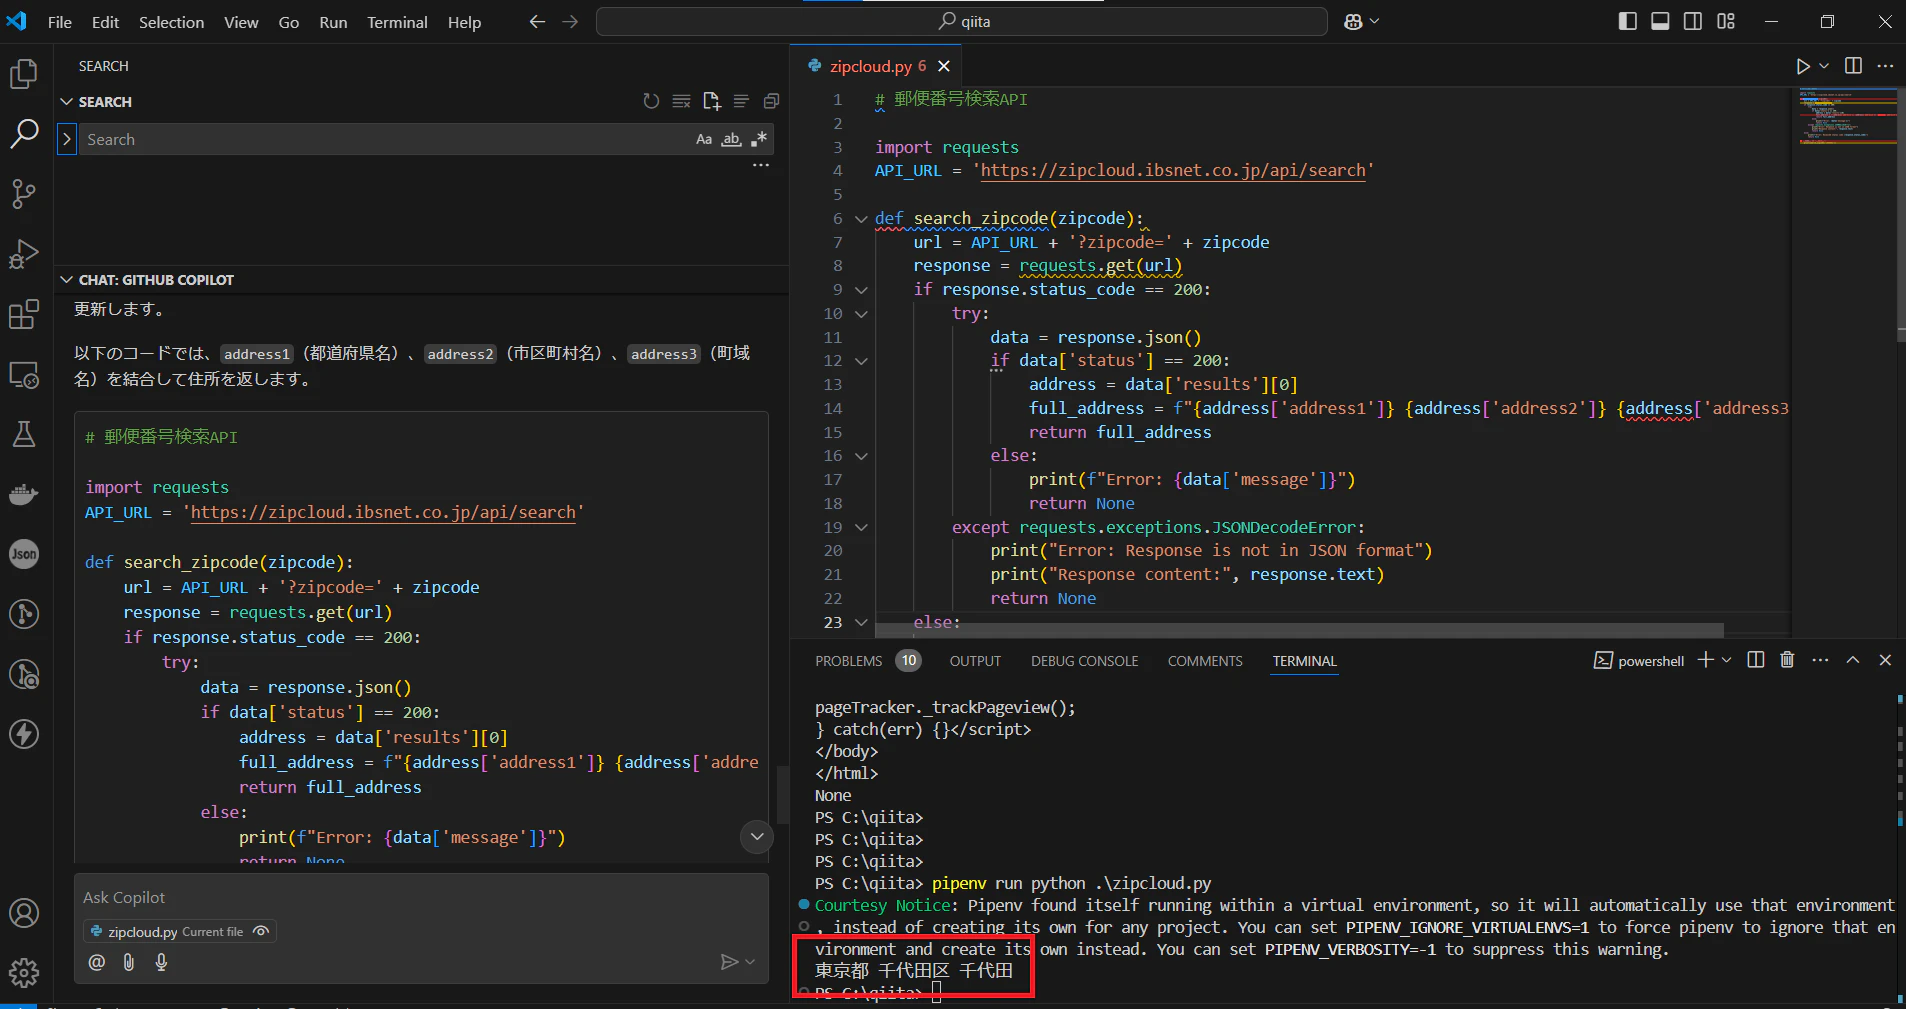The height and width of the screenshot is (1009, 1906).
Task: Refresh search results
Action: click(x=651, y=101)
